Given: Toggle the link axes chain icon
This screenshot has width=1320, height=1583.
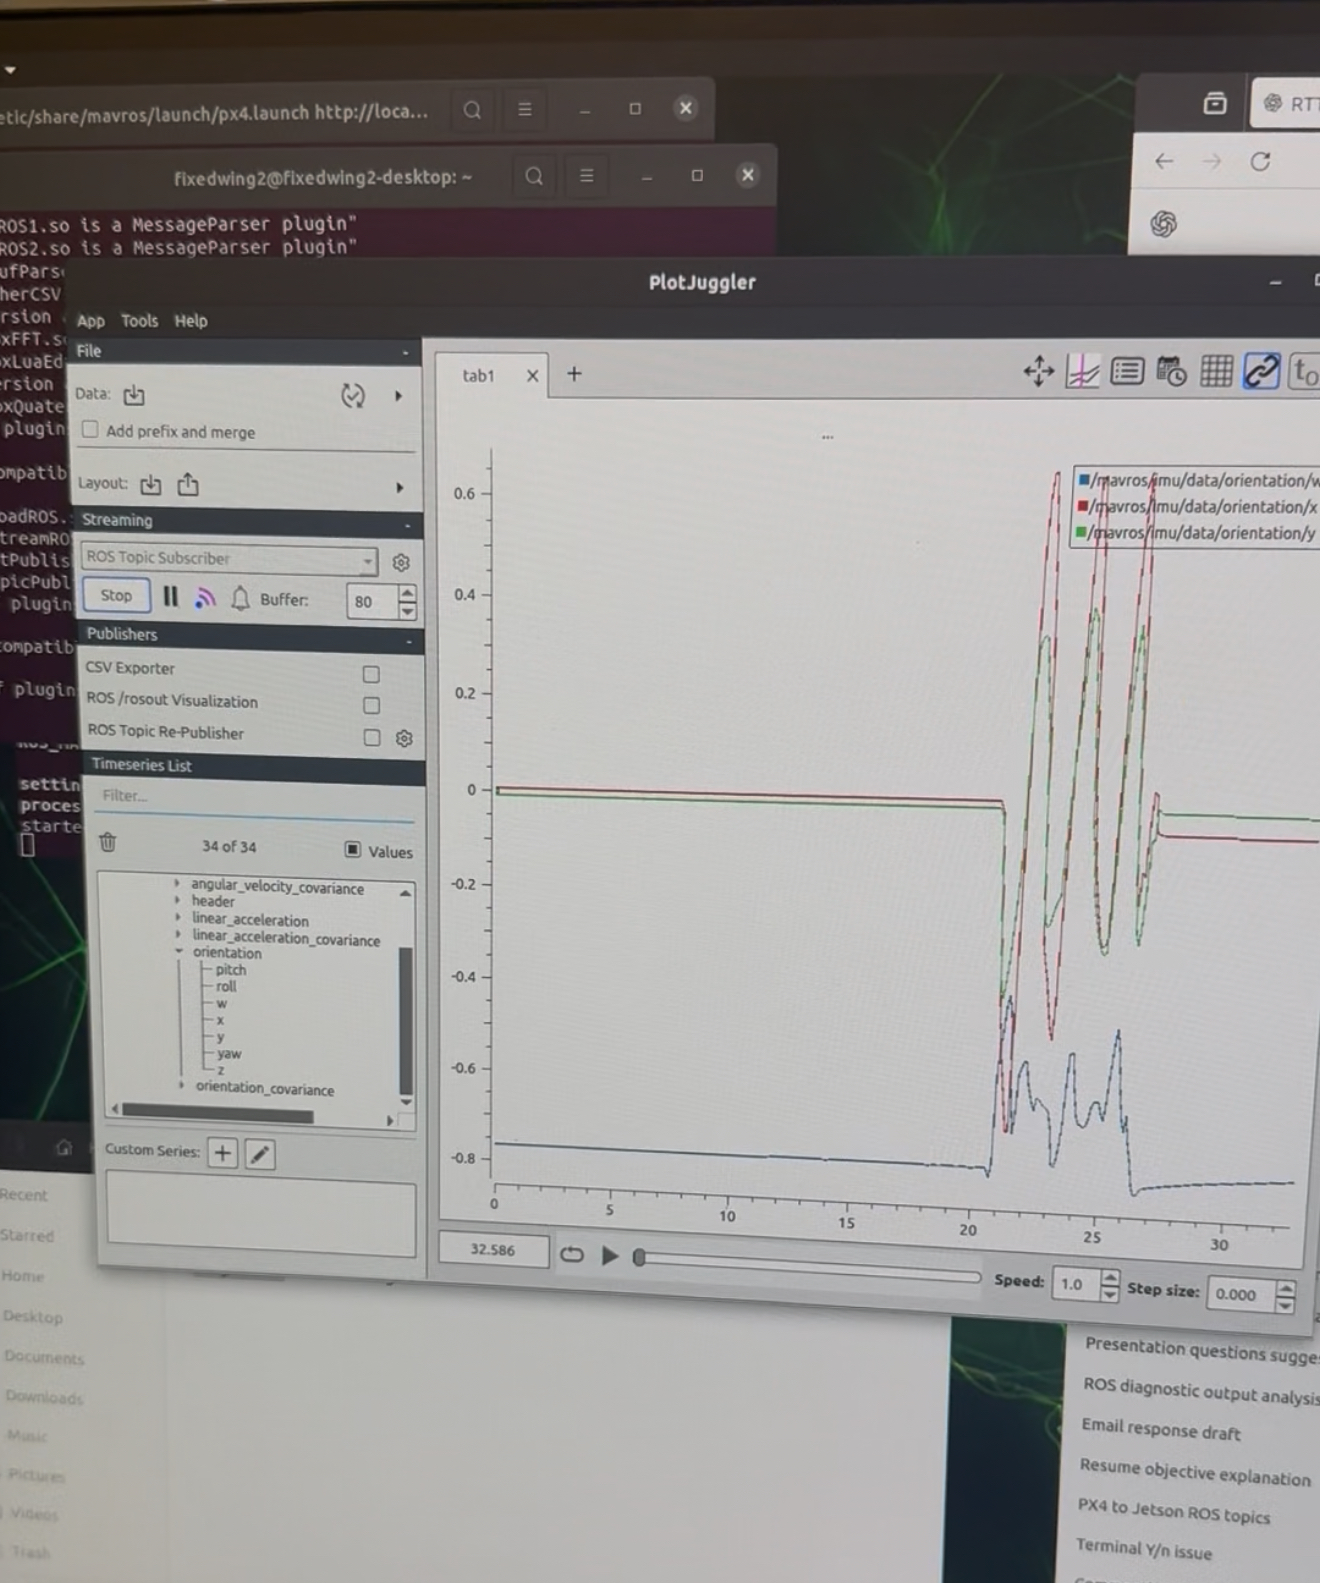Looking at the screenshot, I should click(1261, 371).
